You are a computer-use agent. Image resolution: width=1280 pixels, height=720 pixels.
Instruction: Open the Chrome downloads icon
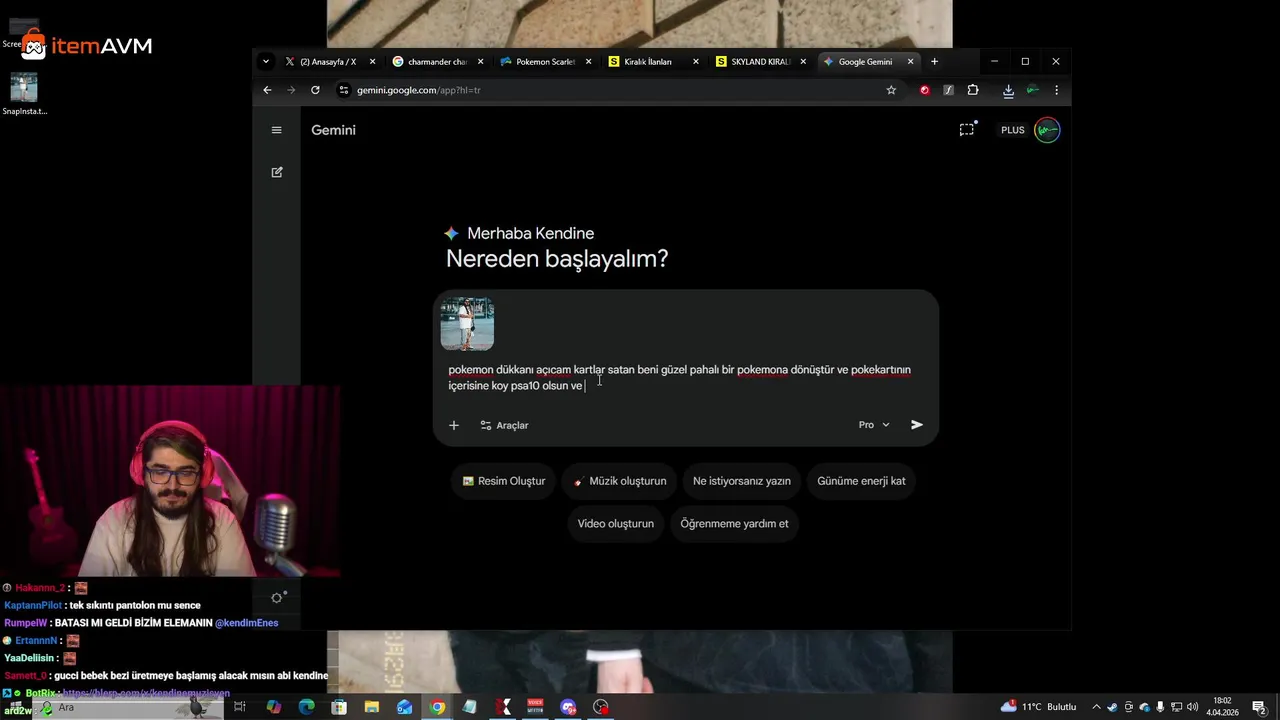point(1008,90)
